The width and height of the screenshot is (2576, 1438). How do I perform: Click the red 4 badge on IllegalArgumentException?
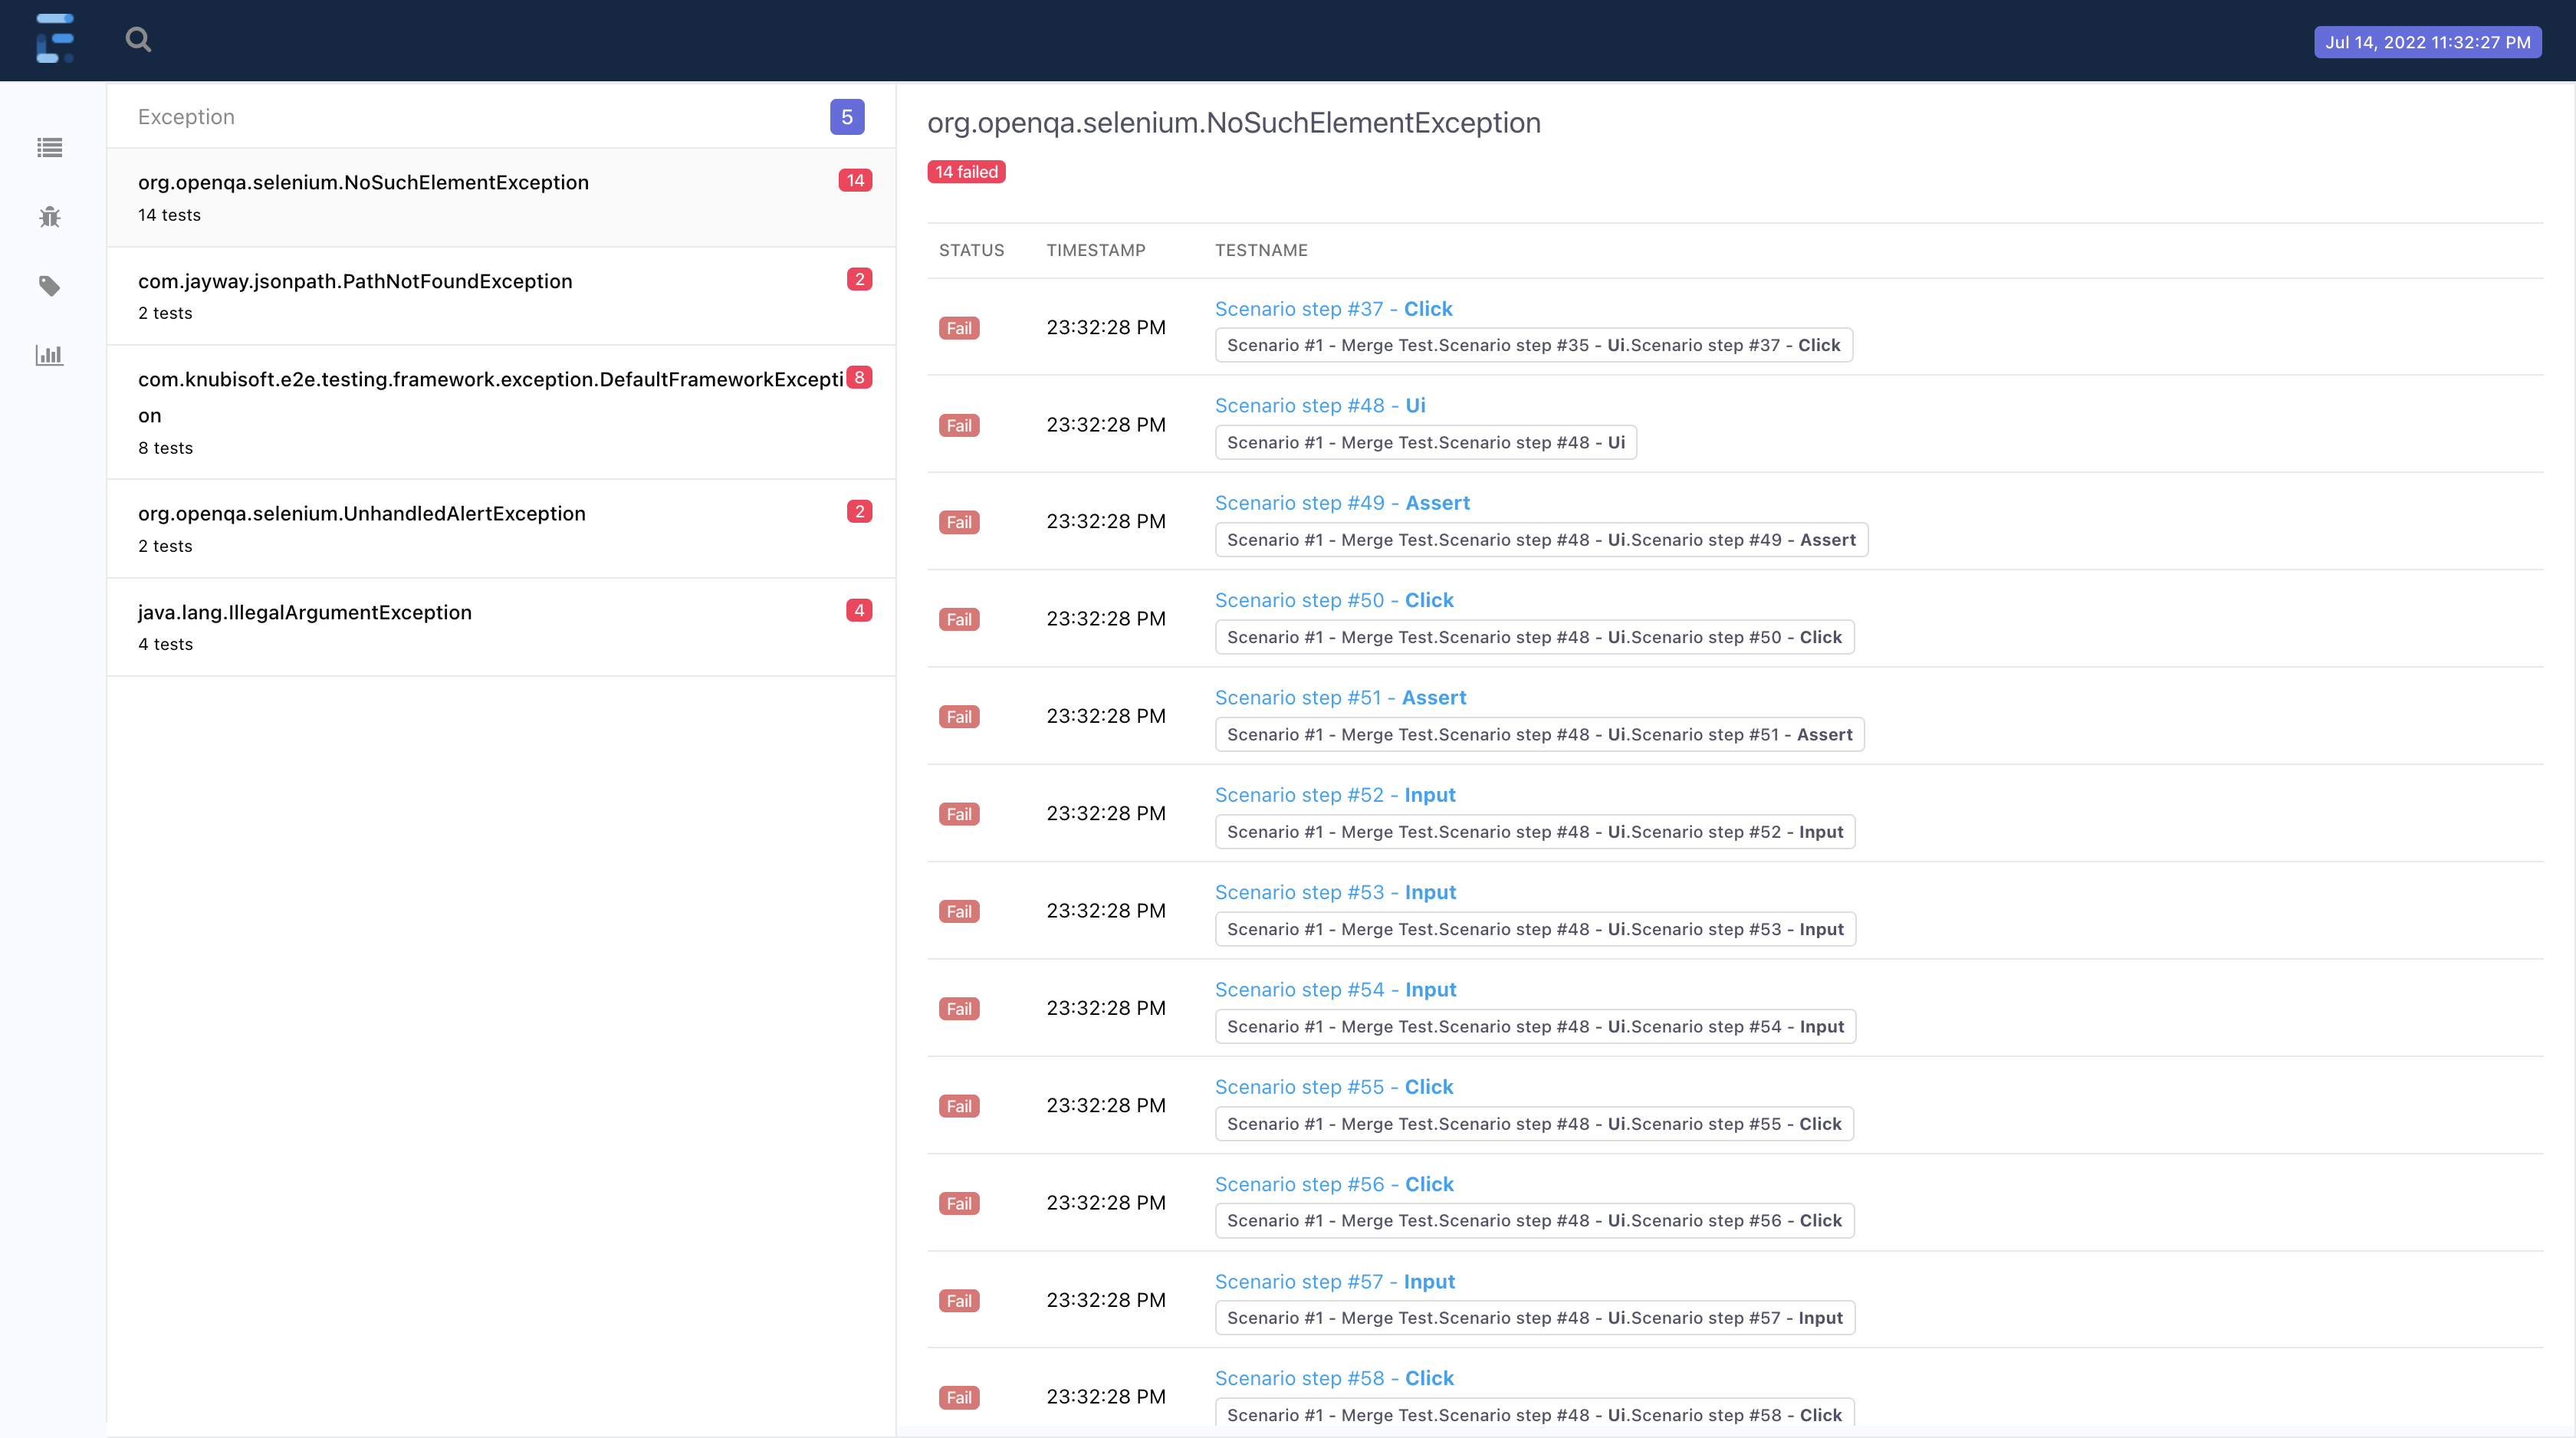pyautogui.click(x=859, y=611)
